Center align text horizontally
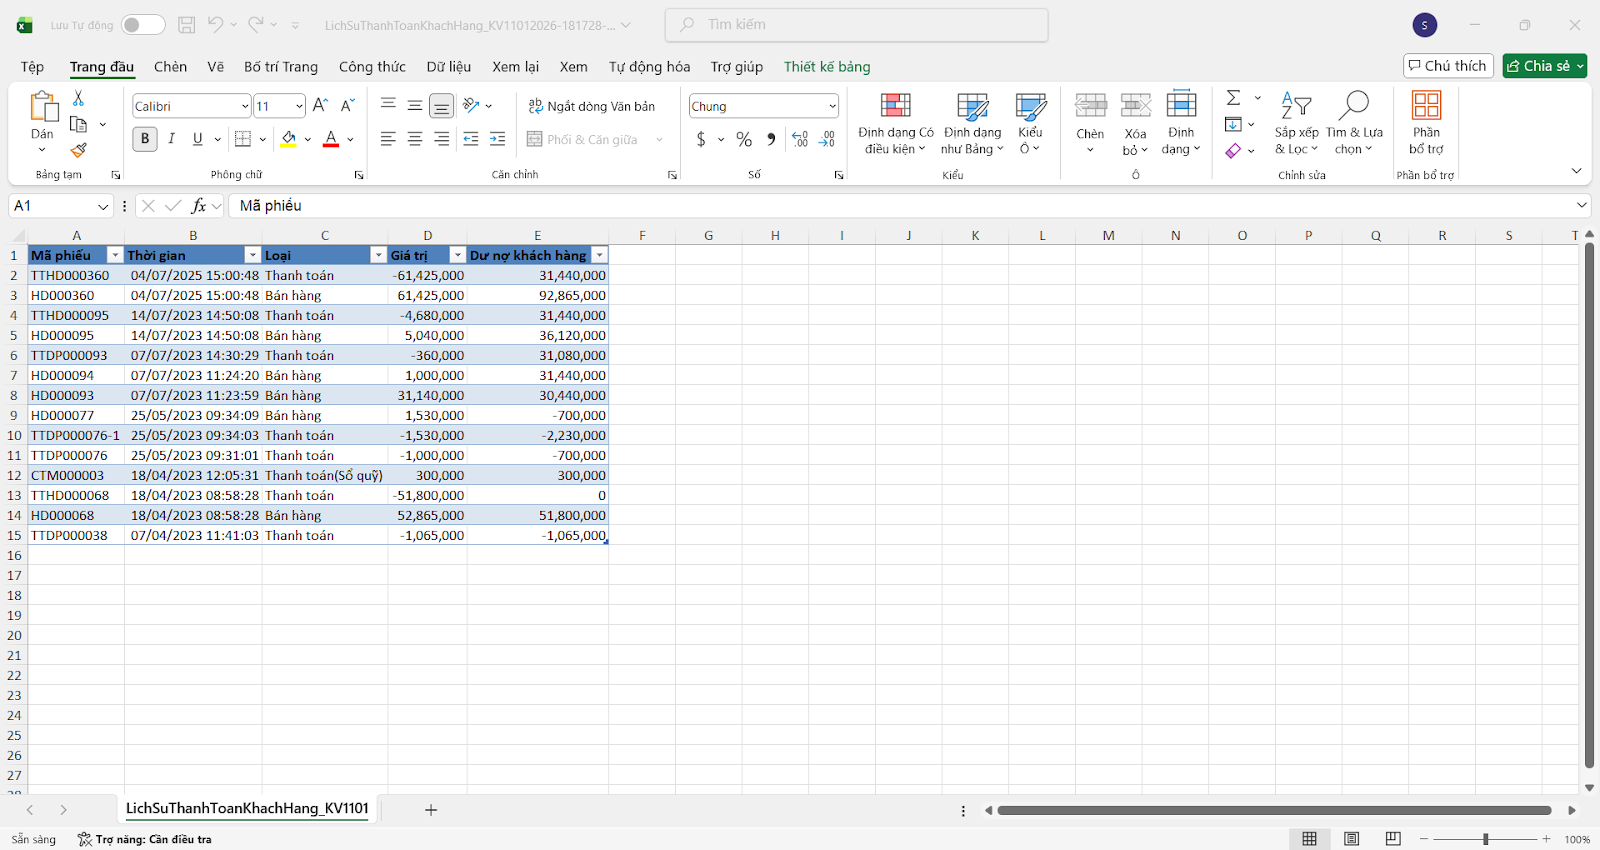1600x850 pixels. click(415, 140)
